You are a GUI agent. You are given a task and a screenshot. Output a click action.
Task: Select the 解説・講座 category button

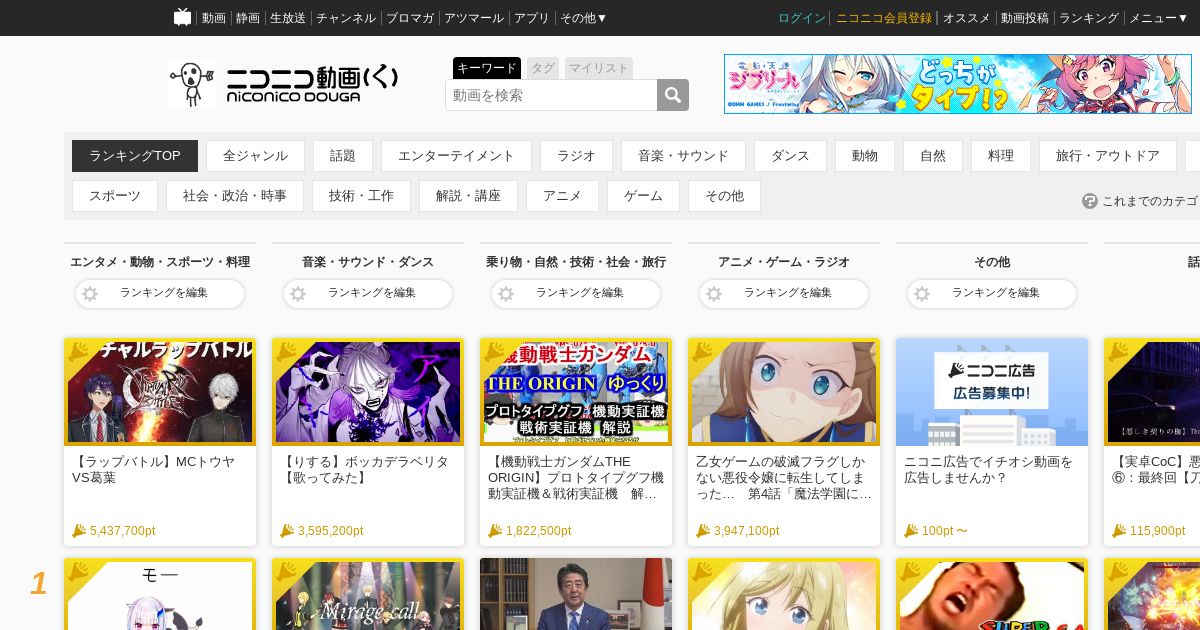click(x=468, y=196)
